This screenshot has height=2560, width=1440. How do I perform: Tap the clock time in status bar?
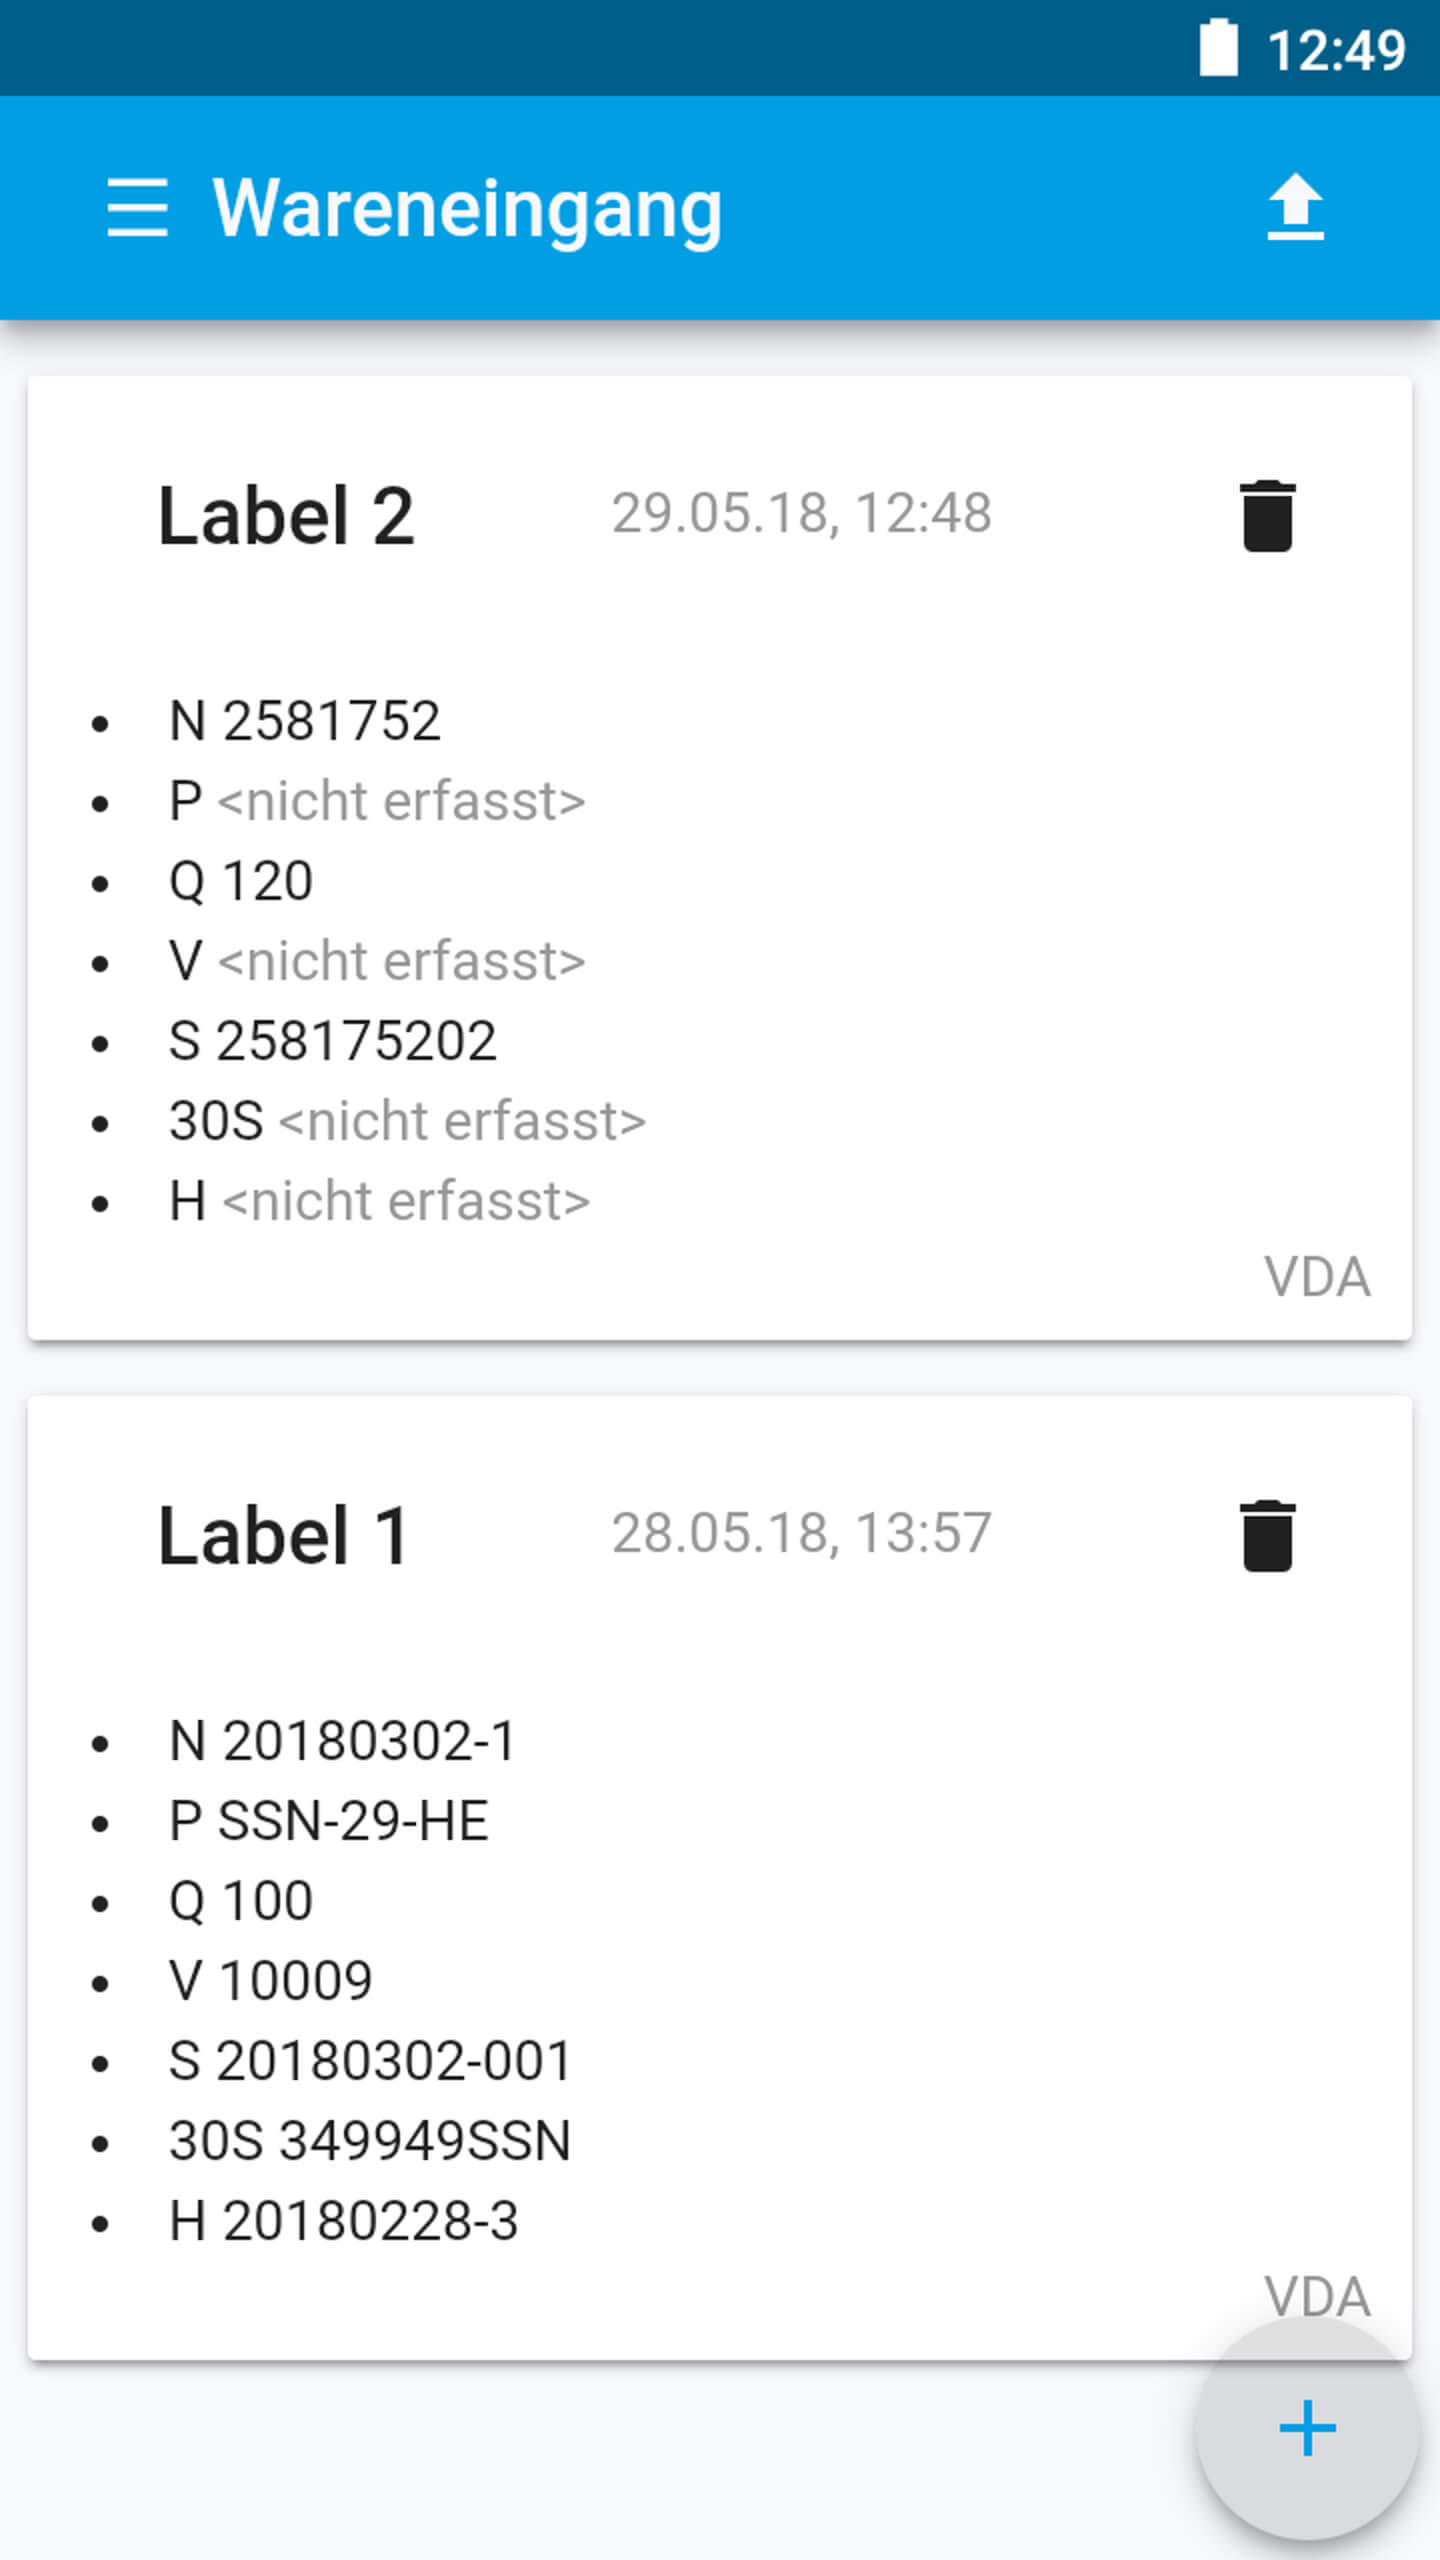[1336, 50]
